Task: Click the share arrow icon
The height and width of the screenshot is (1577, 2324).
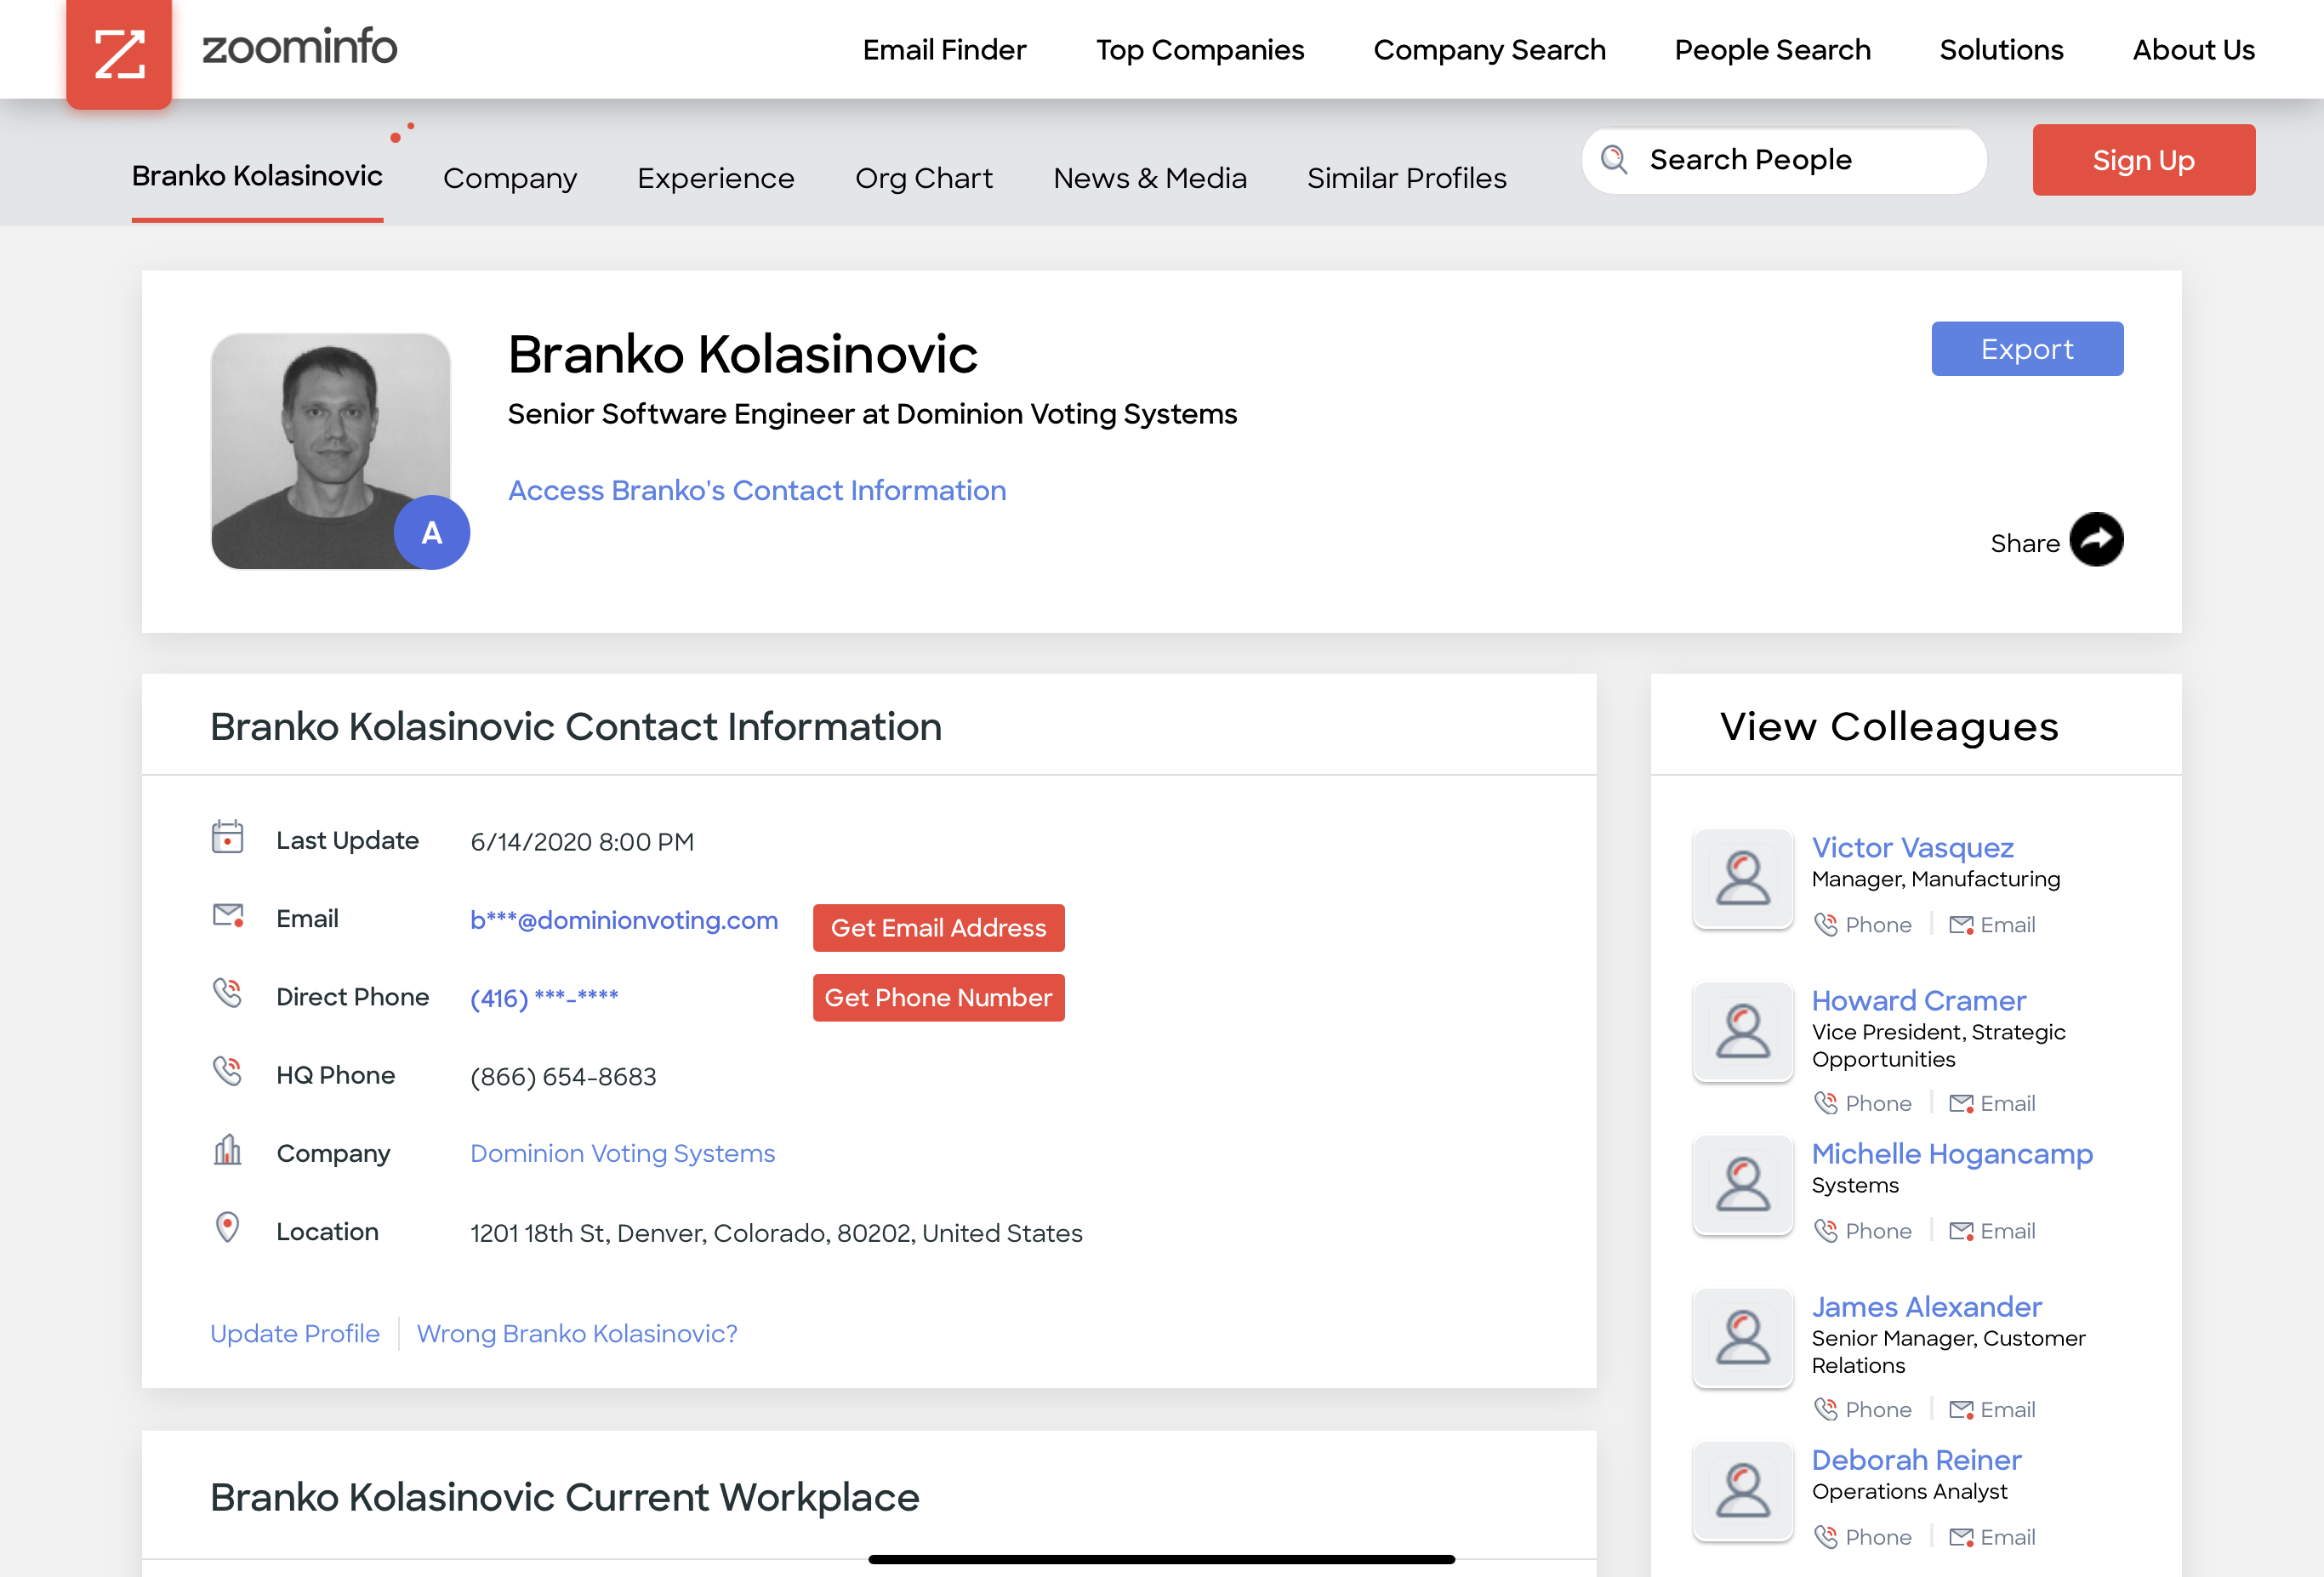Action: point(2096,540)
